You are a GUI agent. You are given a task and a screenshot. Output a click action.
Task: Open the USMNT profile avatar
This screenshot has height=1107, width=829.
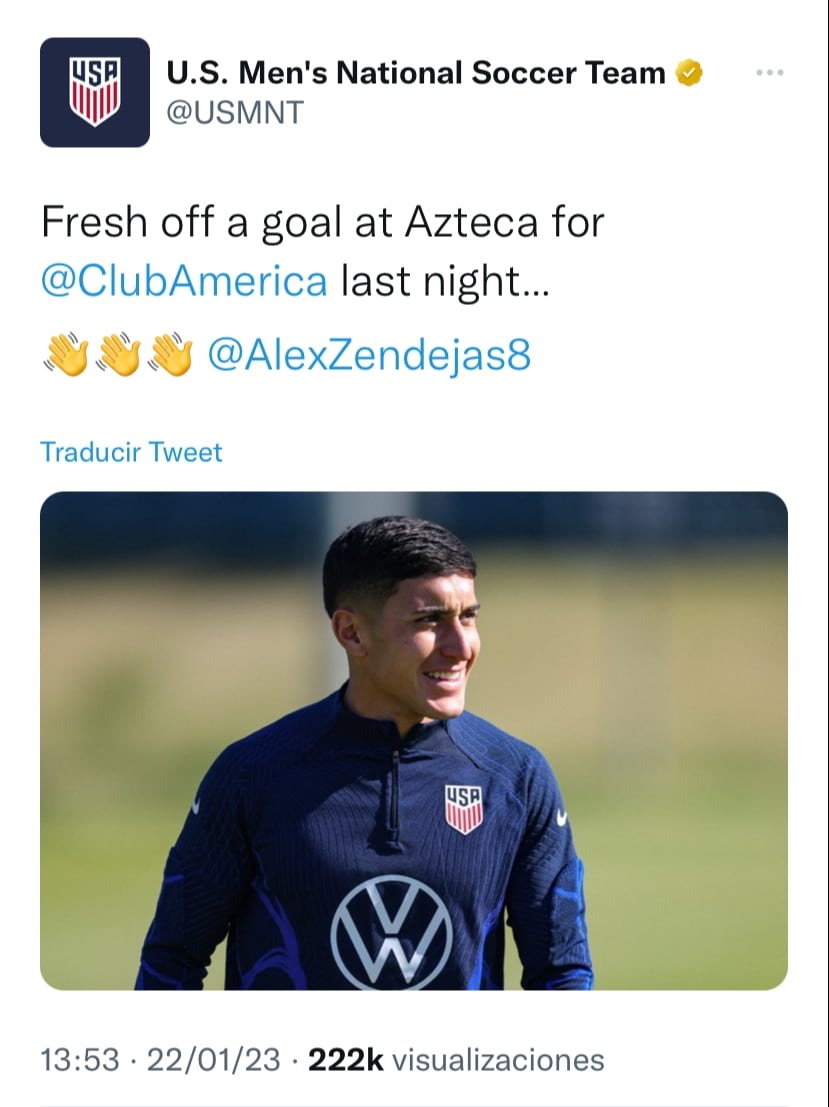click(95, 92)
